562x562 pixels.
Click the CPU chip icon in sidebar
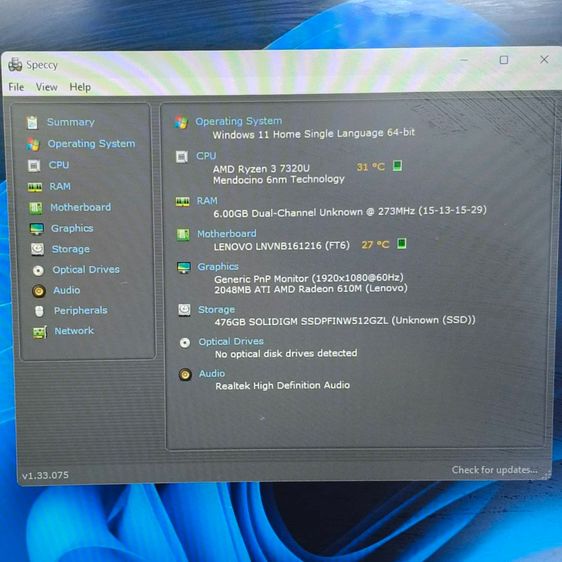(x=34, y=166)
